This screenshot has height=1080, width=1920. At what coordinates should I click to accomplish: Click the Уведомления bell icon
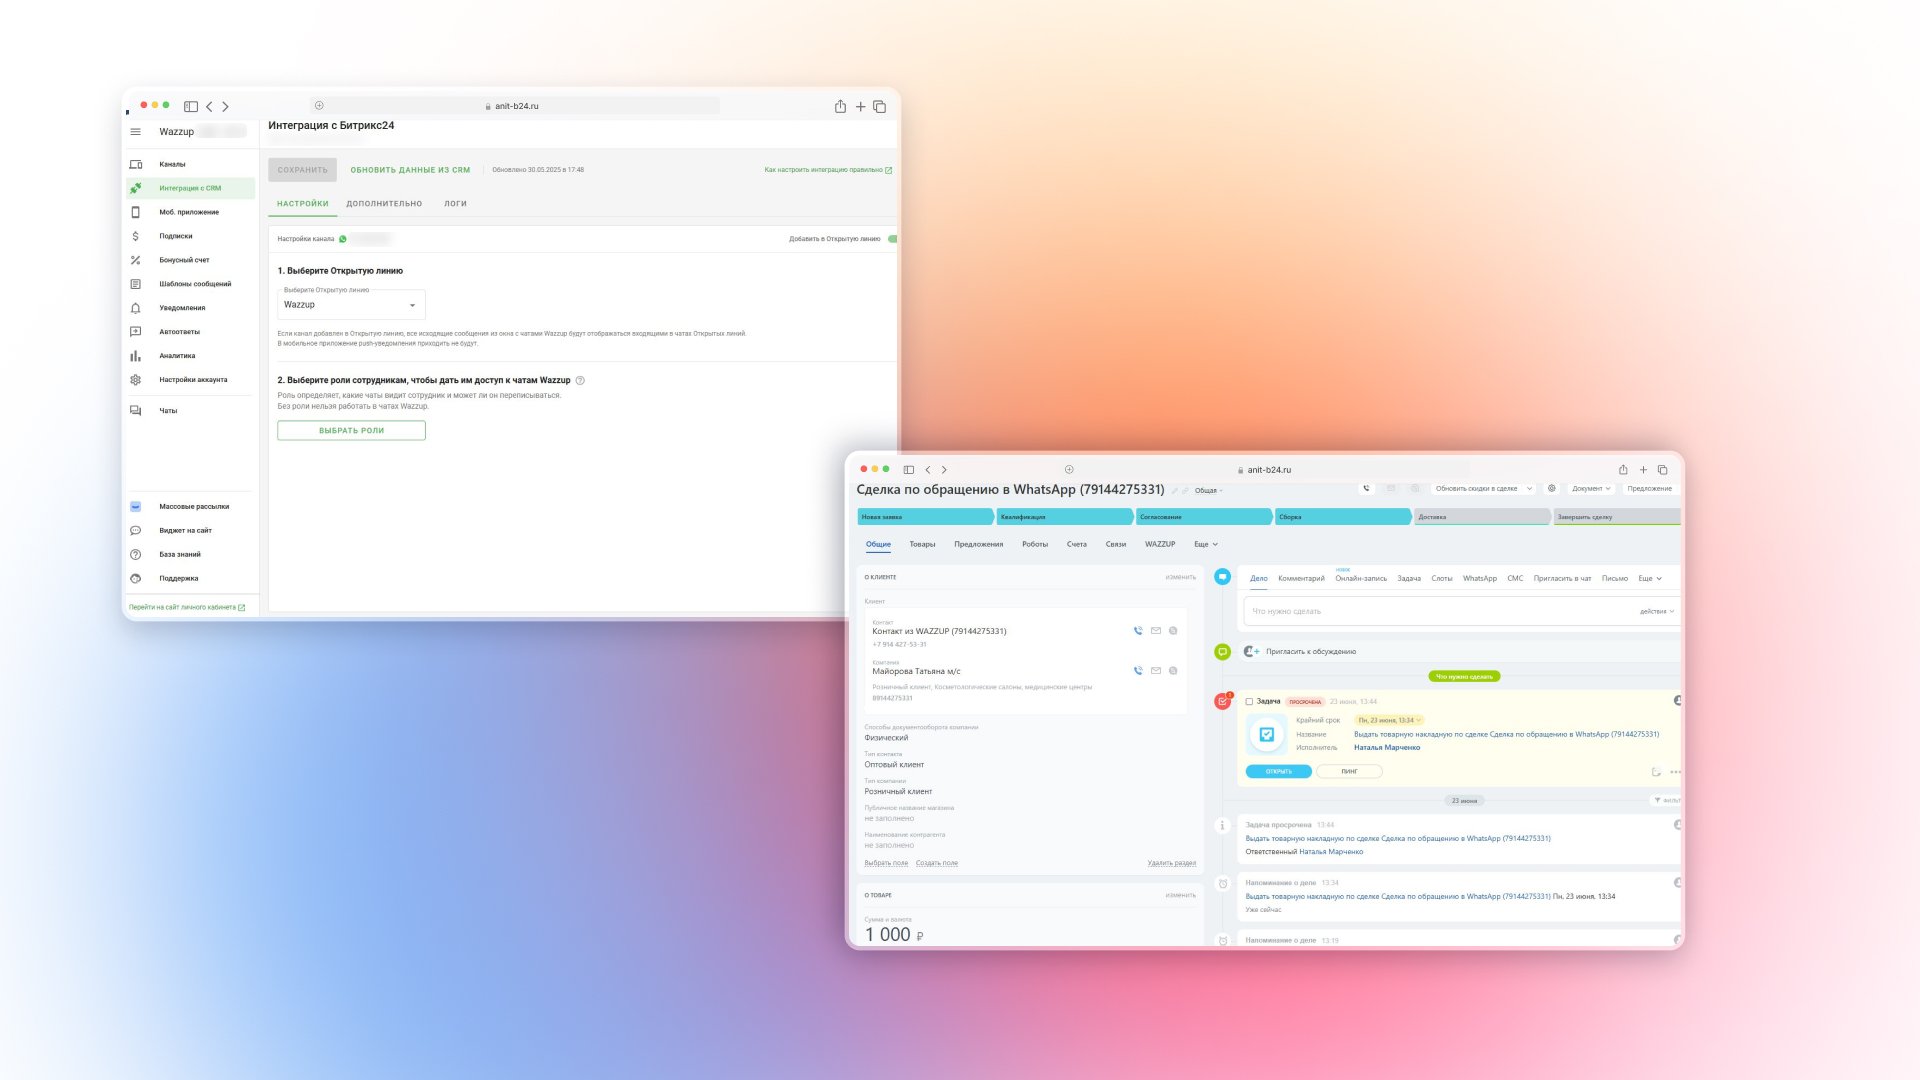[x=136, y=308]
